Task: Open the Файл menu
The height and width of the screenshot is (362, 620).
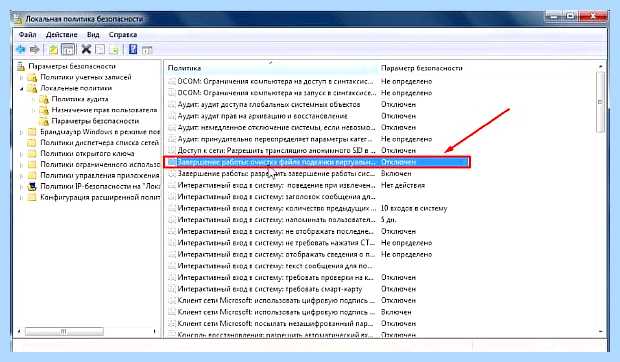Action: (27, 35)
